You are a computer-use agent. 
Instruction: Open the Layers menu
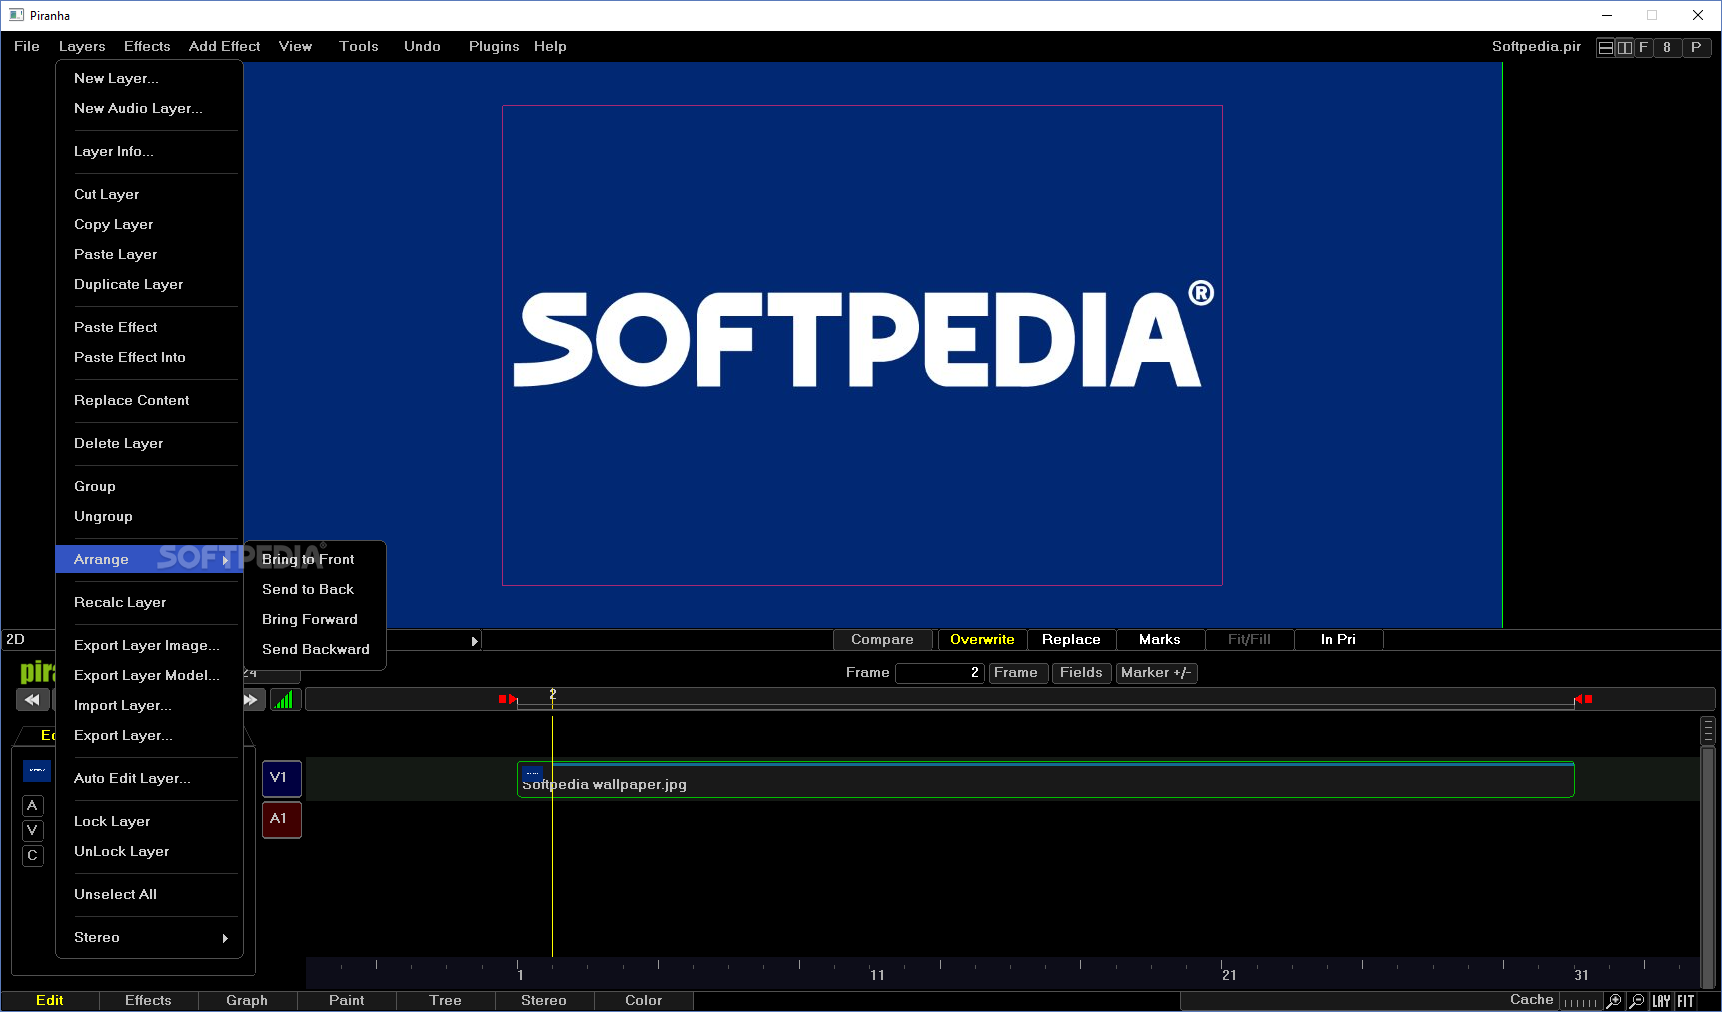click(x=82, y=47)
